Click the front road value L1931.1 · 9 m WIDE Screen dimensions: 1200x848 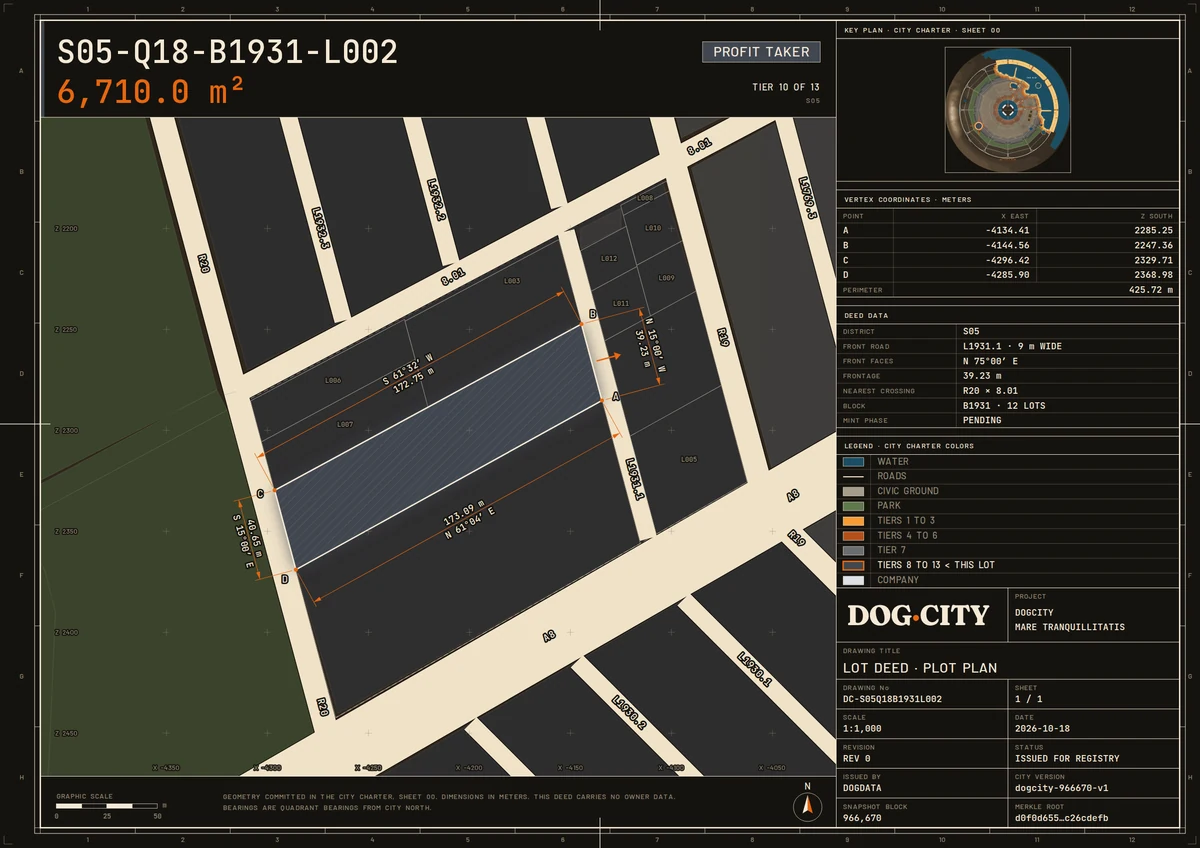[x=1012, y=346]
